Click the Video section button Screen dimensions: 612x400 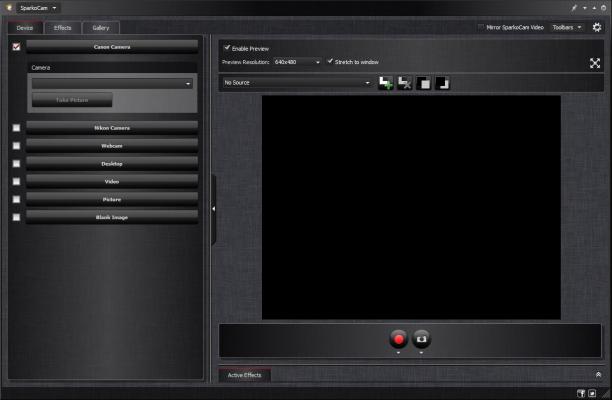[112, 182]
